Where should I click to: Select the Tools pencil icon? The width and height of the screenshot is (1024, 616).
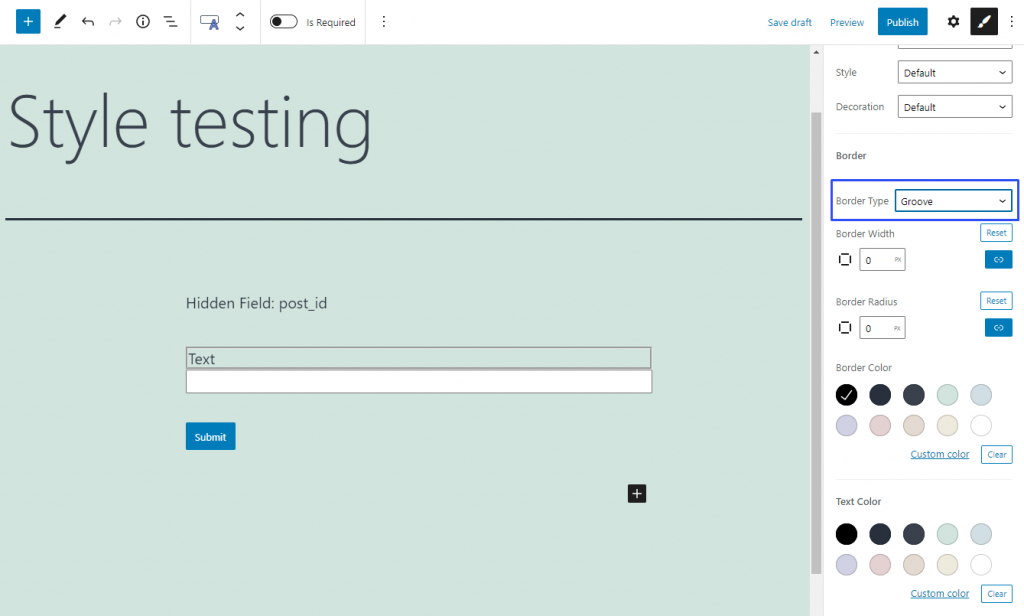click(59, 22)
